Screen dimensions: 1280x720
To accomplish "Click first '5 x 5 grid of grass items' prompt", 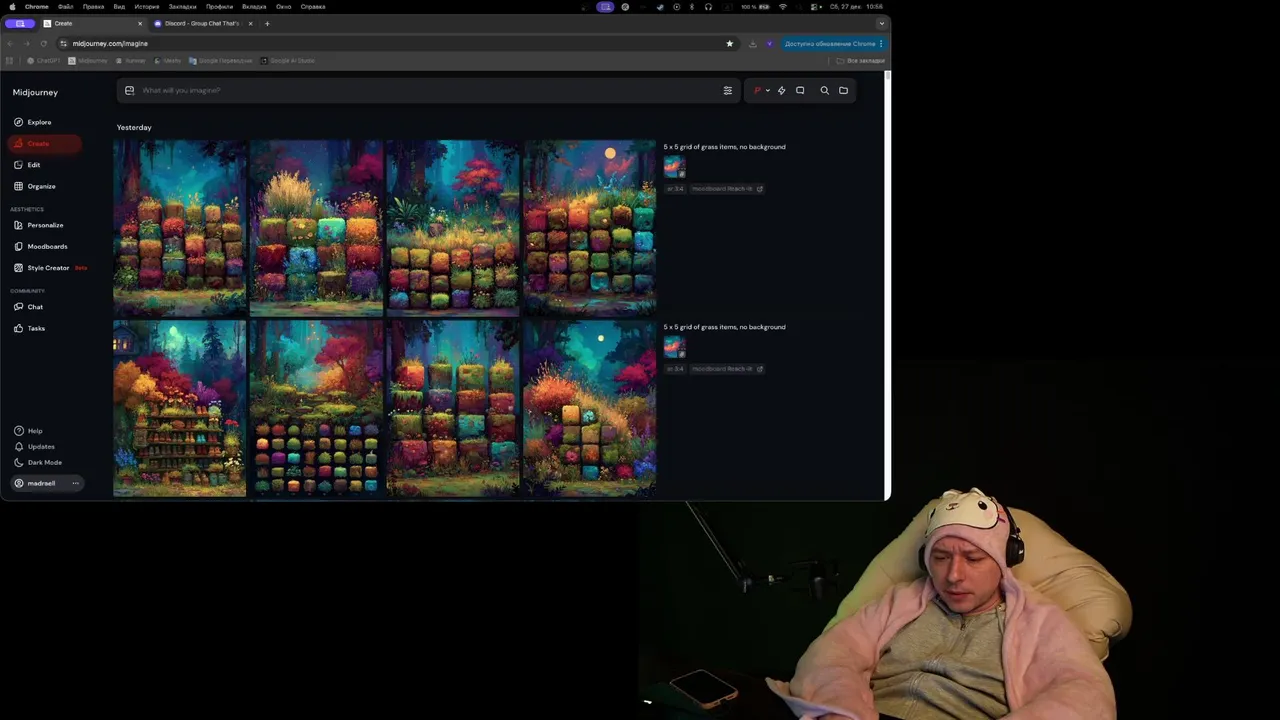I will (724, 147).
